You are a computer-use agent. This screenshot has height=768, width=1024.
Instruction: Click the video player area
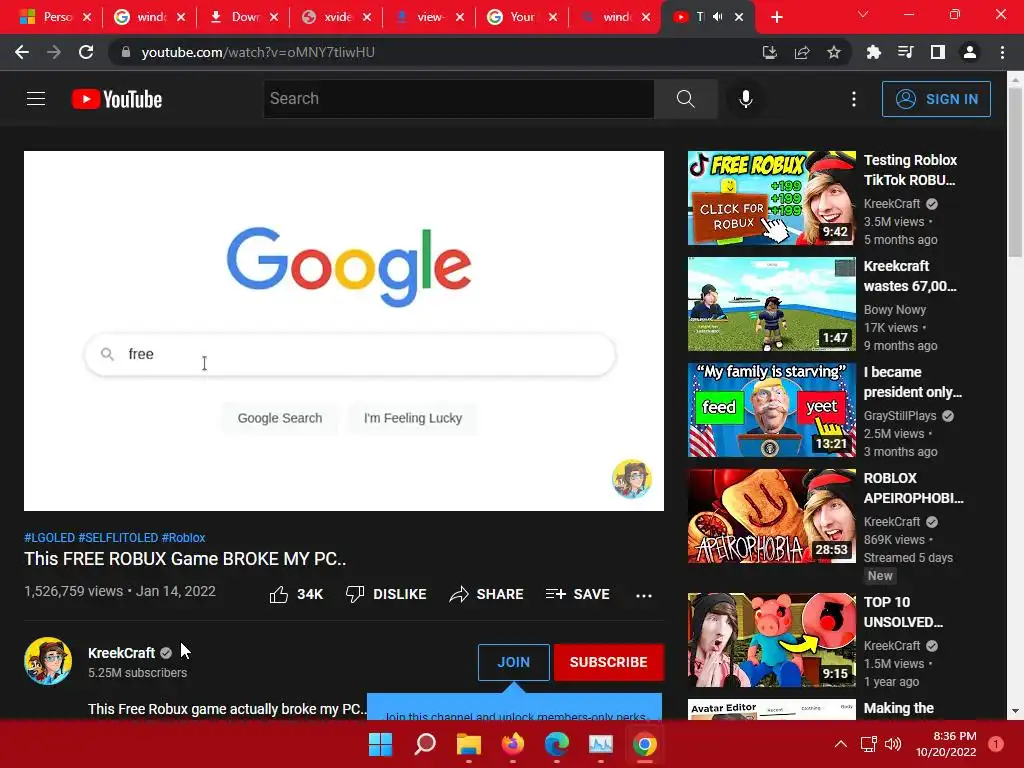(344, 331)
